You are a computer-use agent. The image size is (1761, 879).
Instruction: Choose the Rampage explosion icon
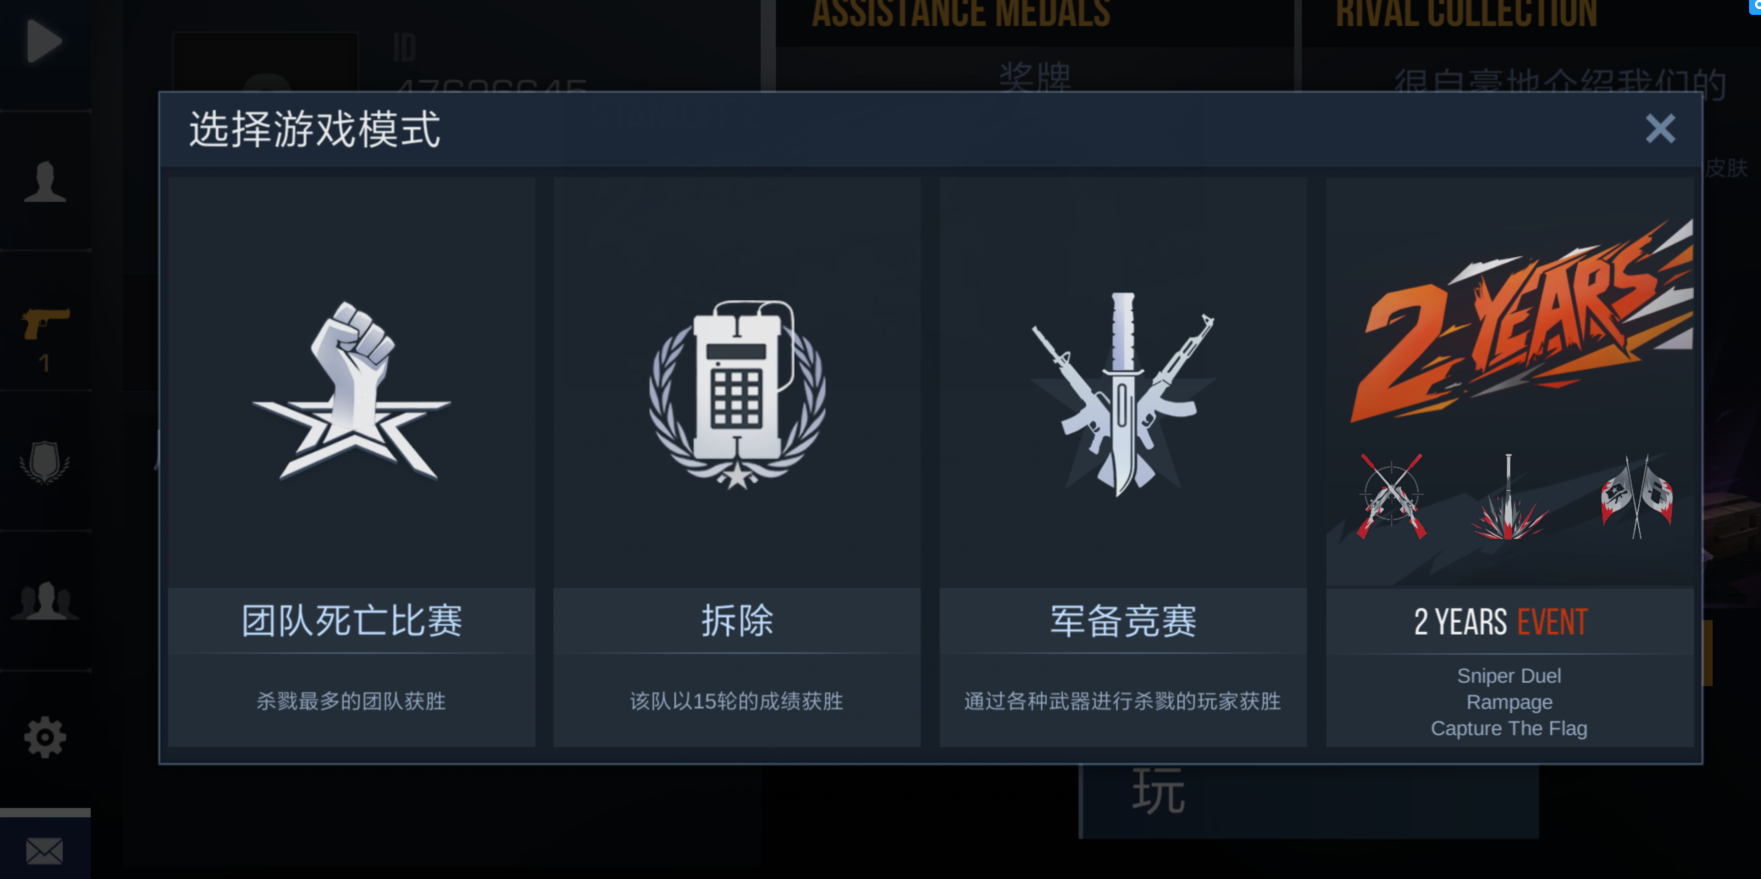click(1509, 497)
